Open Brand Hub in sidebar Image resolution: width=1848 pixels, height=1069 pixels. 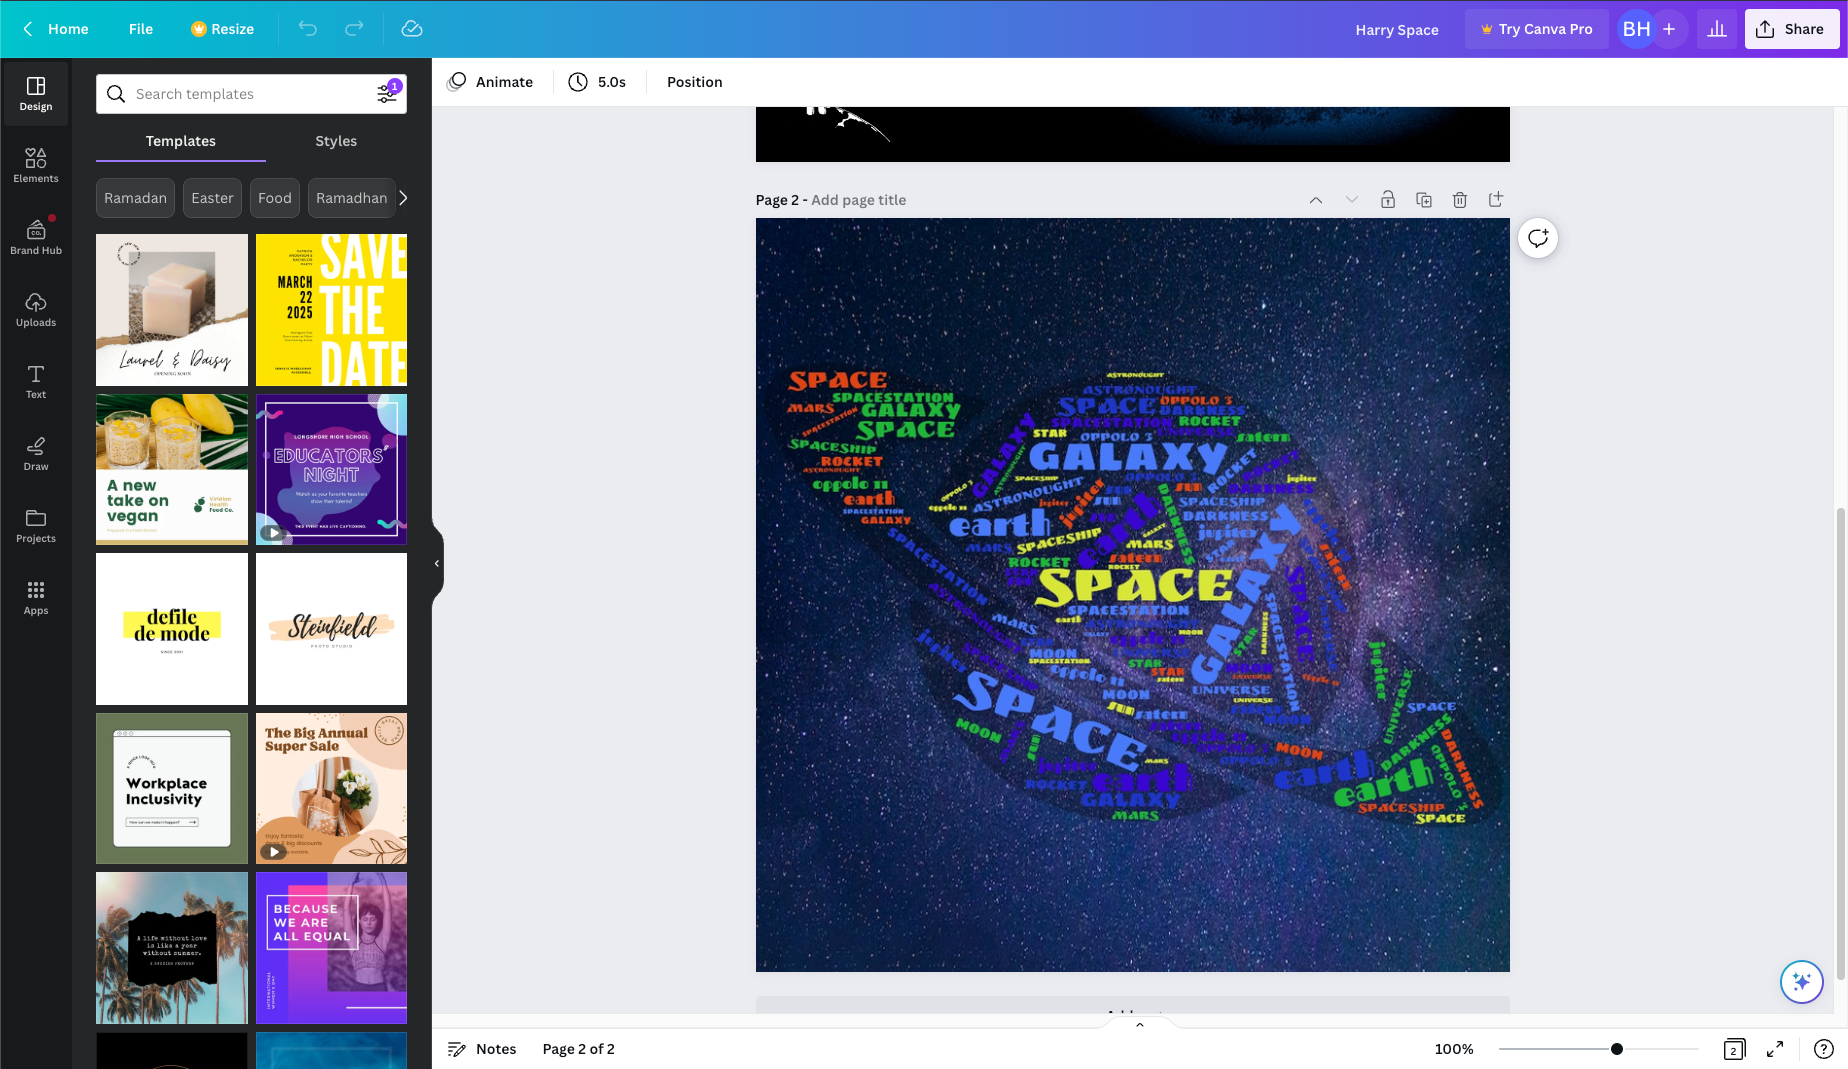click(36, 238)
